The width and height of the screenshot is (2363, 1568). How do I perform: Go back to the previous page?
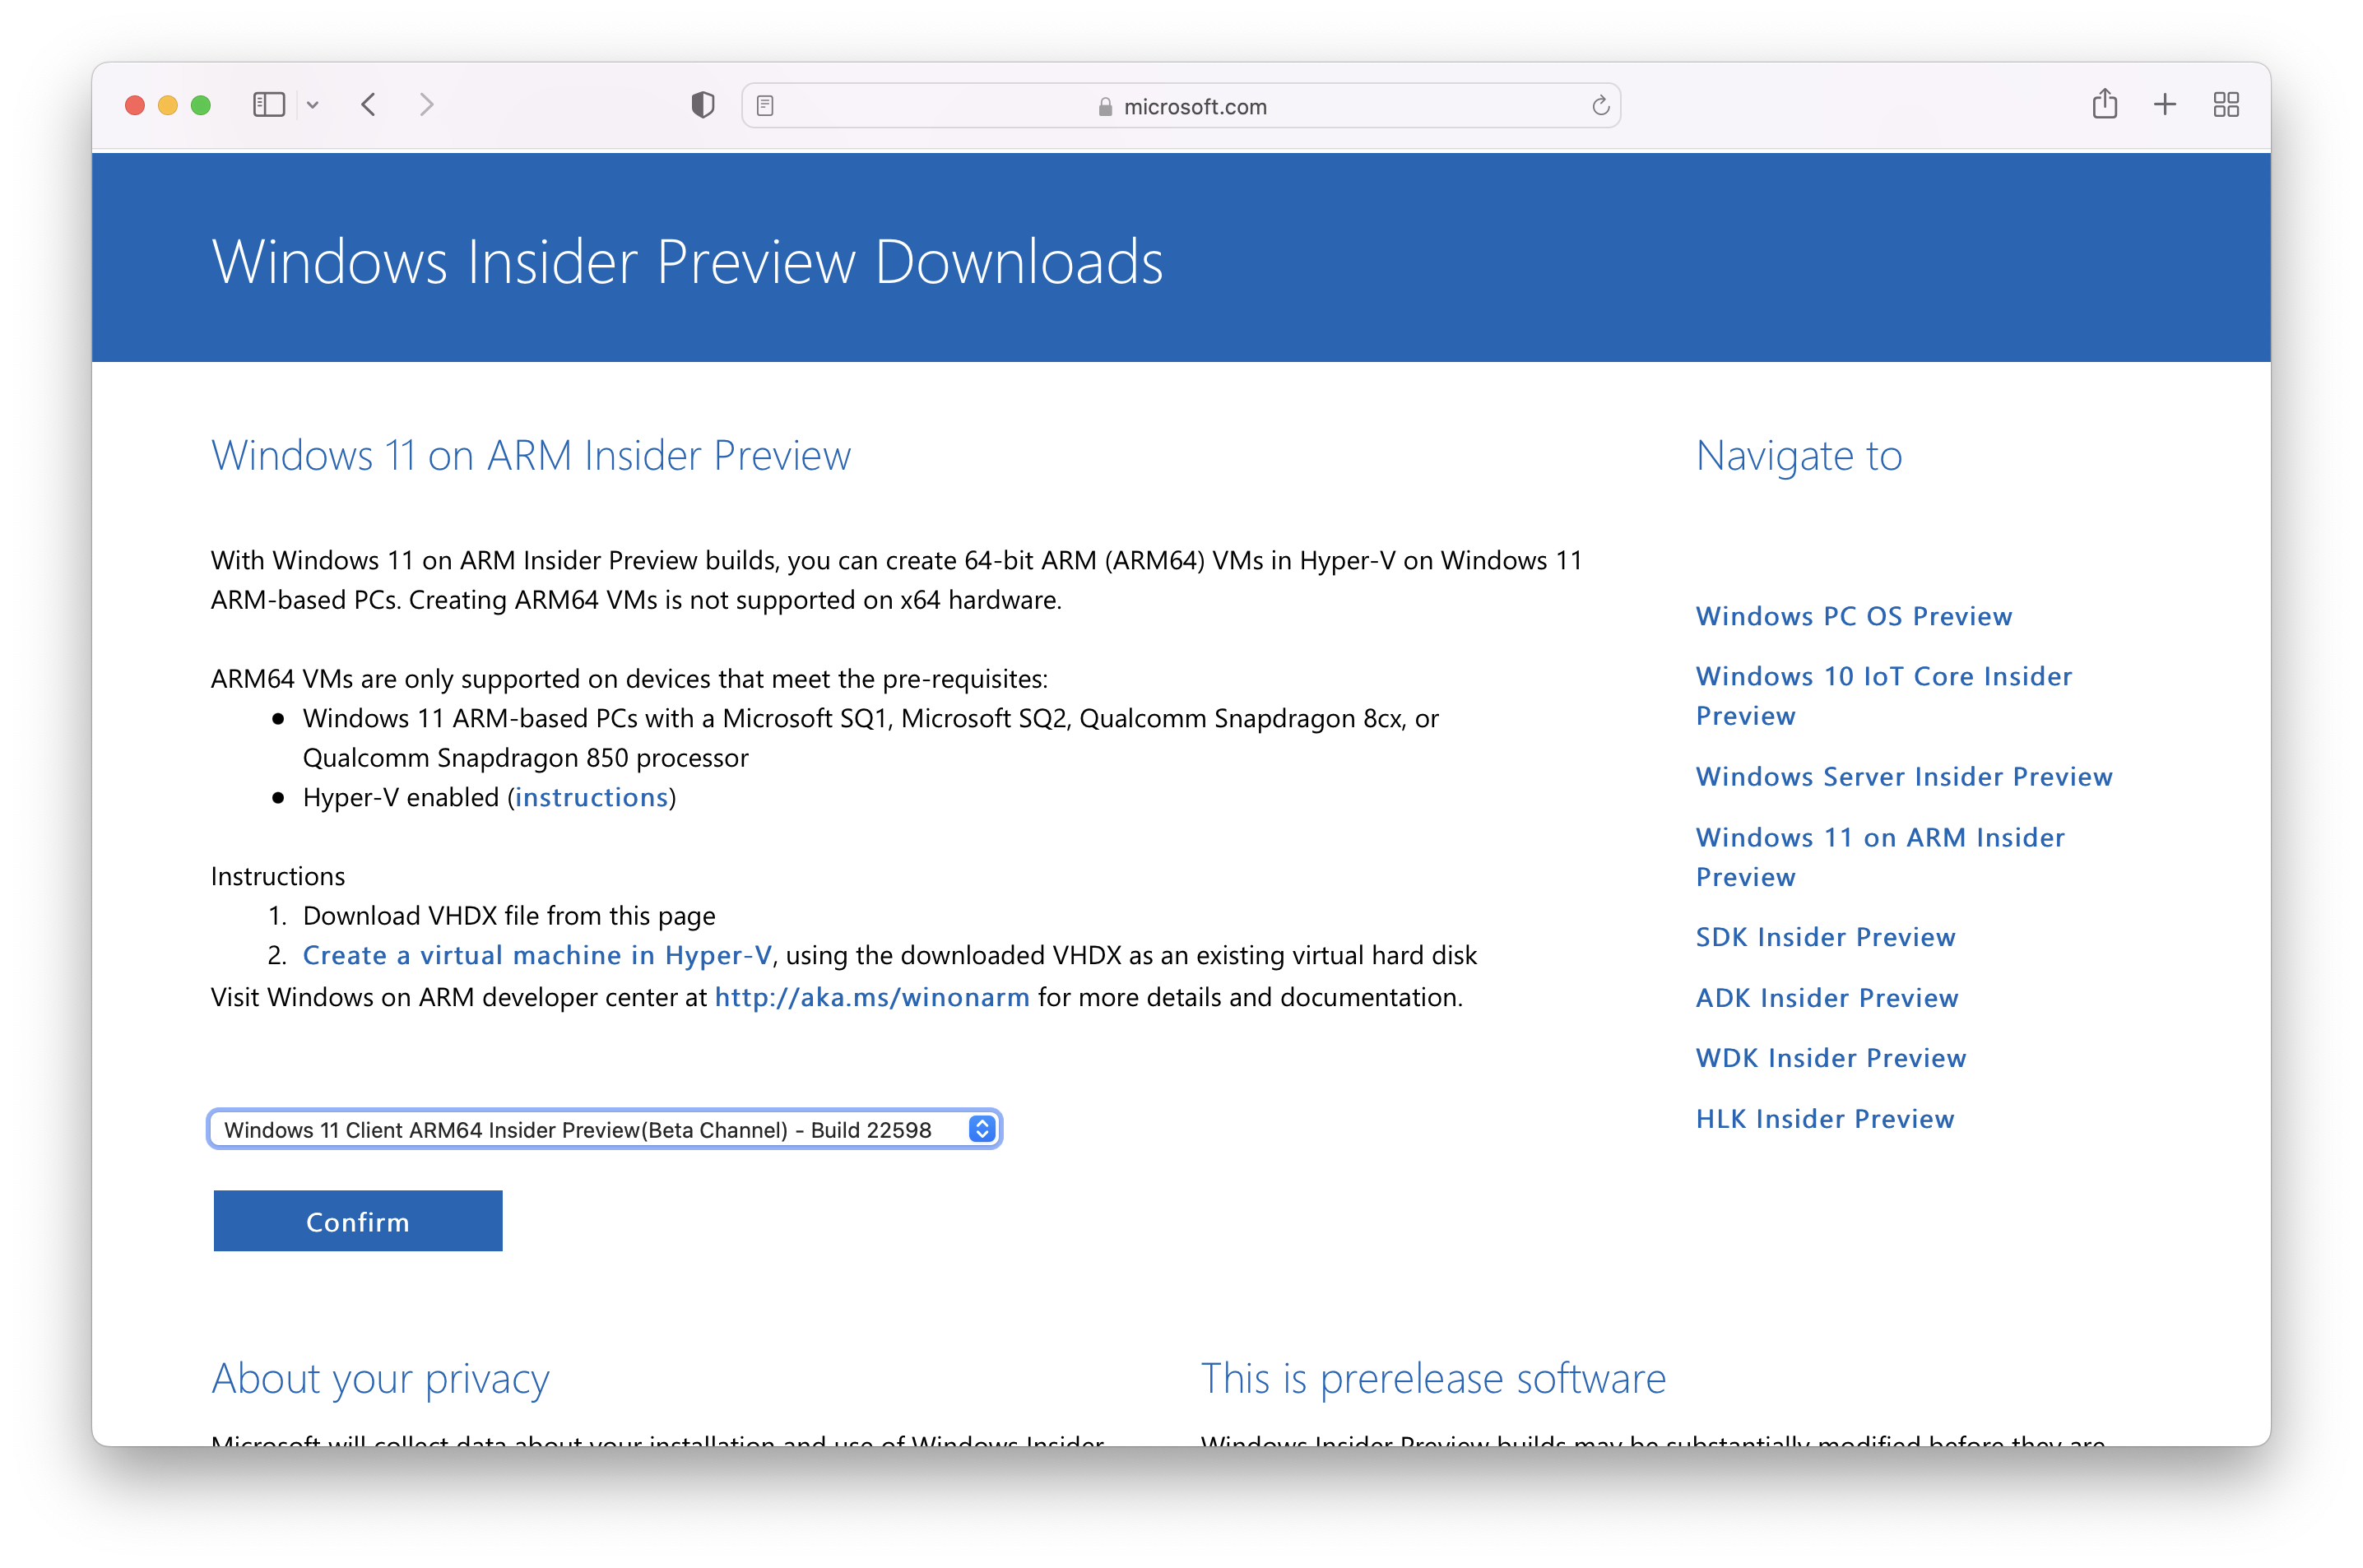click(369, 105)
